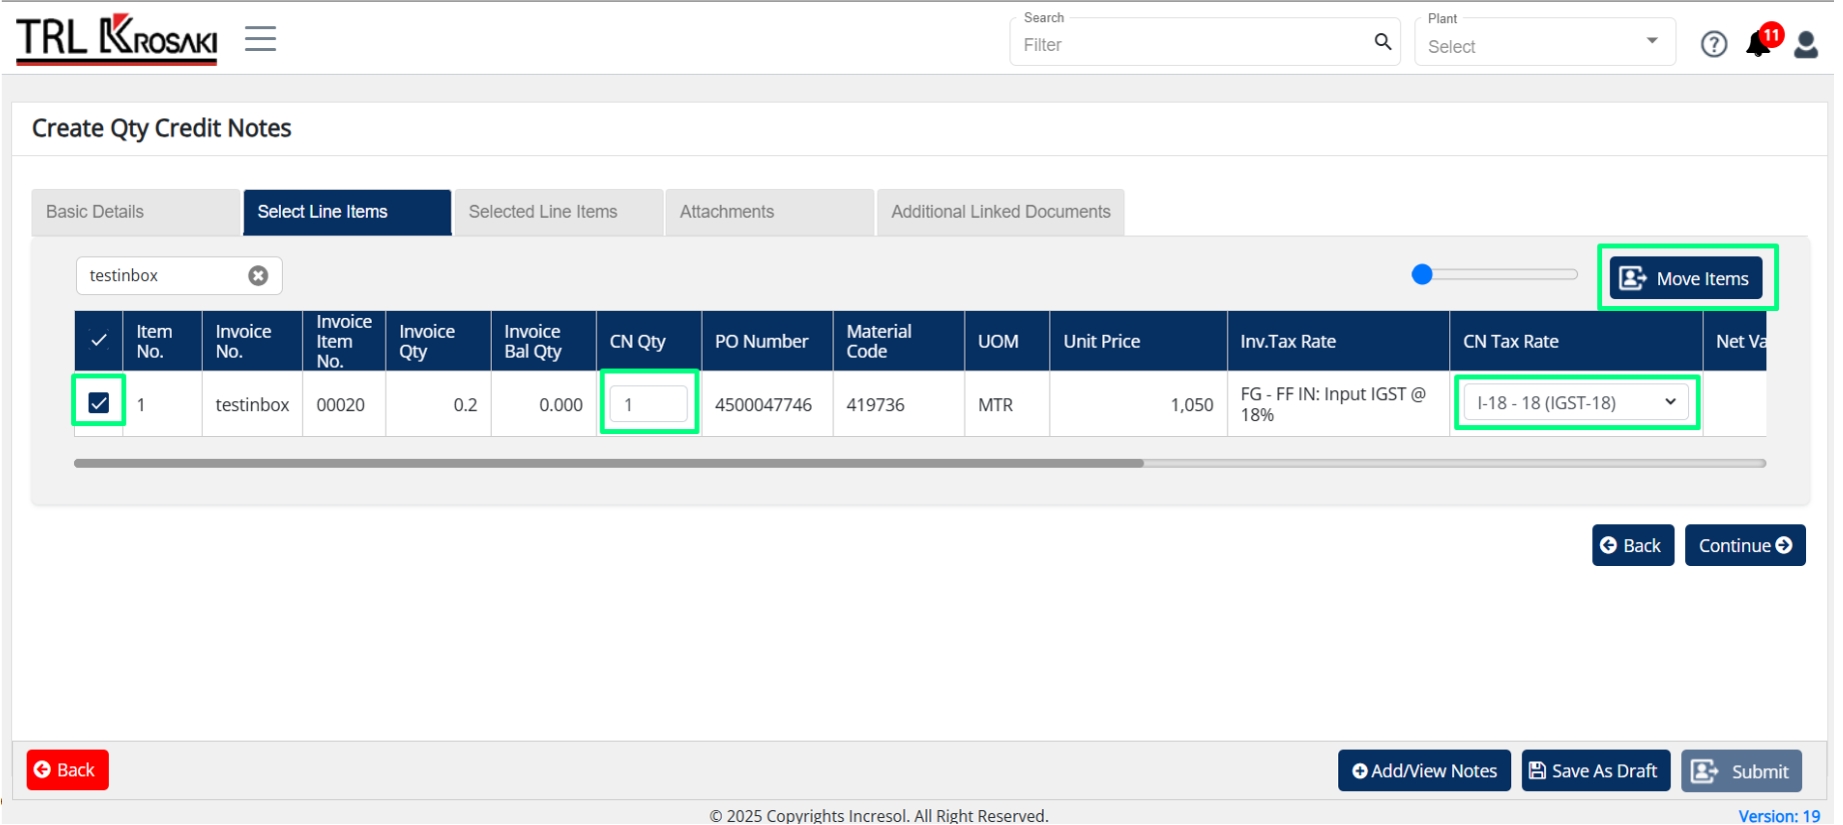Open the notifications bell
1843x825 pixels.
pos(1760,44)
